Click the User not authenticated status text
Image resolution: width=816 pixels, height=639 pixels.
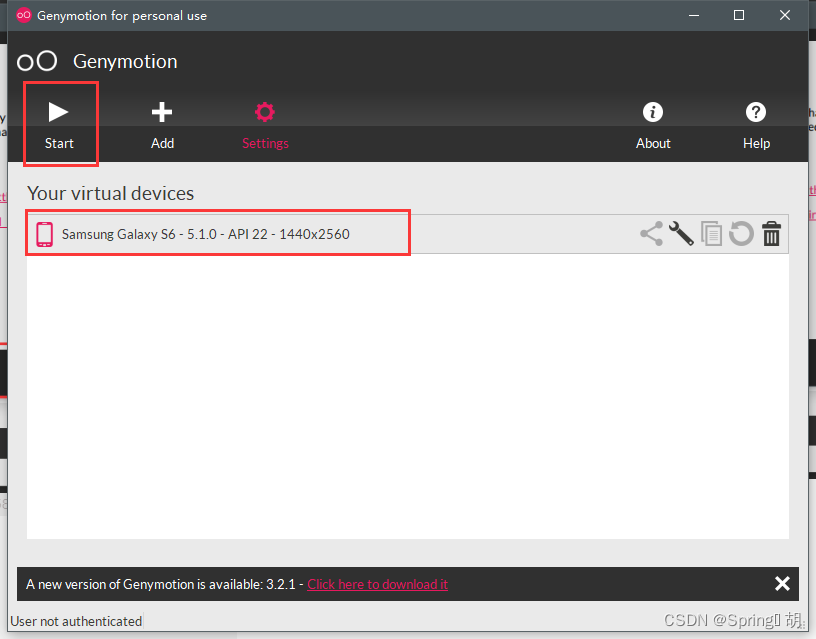click(76, 621)
